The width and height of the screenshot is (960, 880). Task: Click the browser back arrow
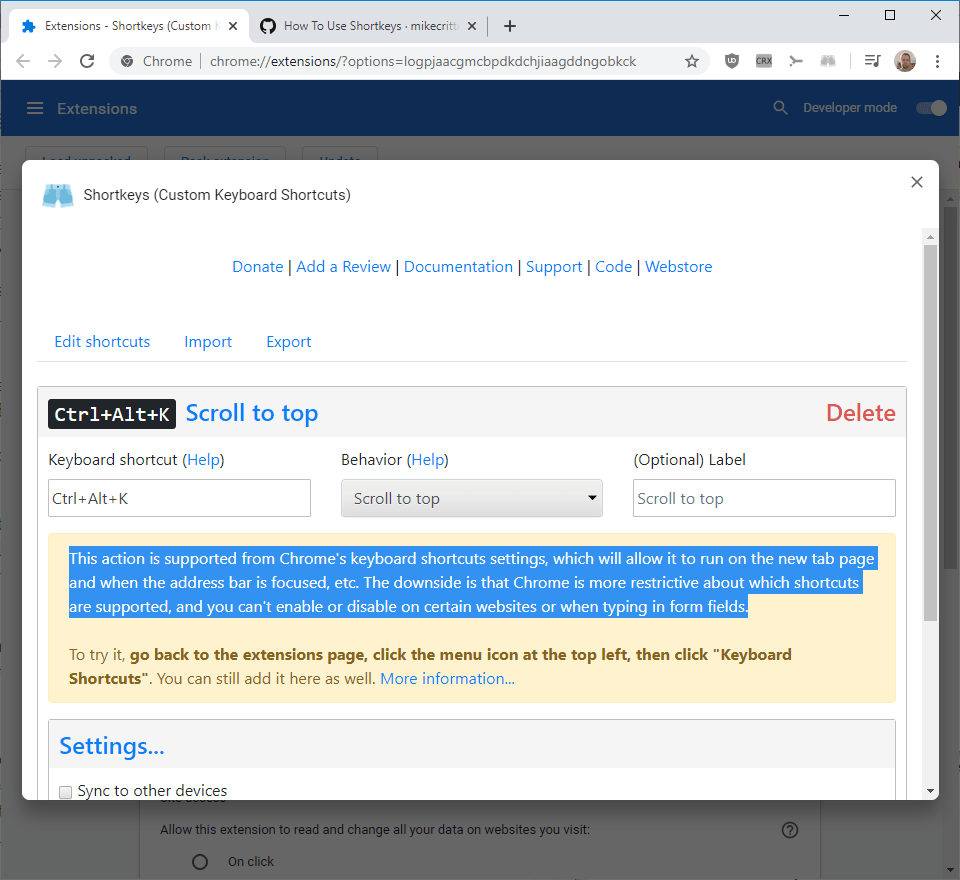tap(23, 61)
